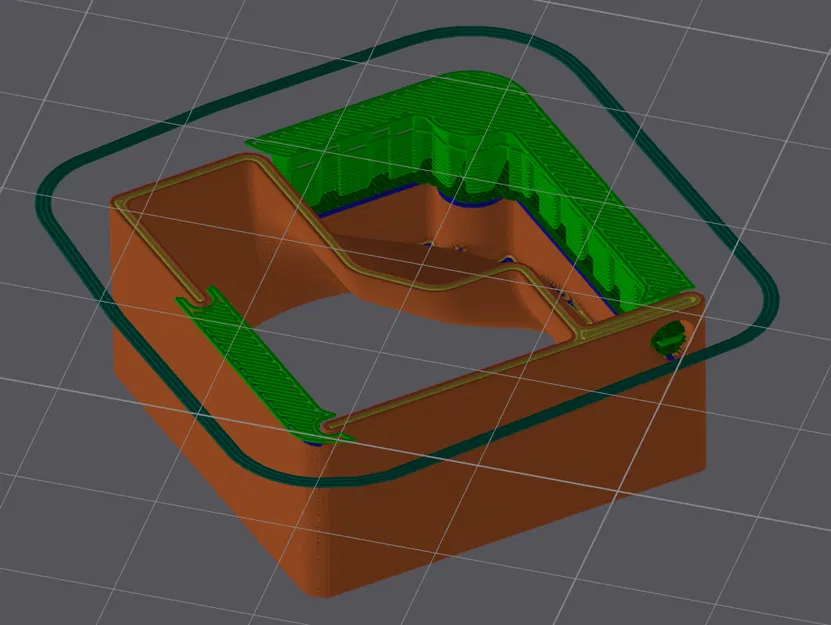Screen dimensions: 831x625
Task: Click the small round hole in the right wall
Action: click(x=670, y=338)
